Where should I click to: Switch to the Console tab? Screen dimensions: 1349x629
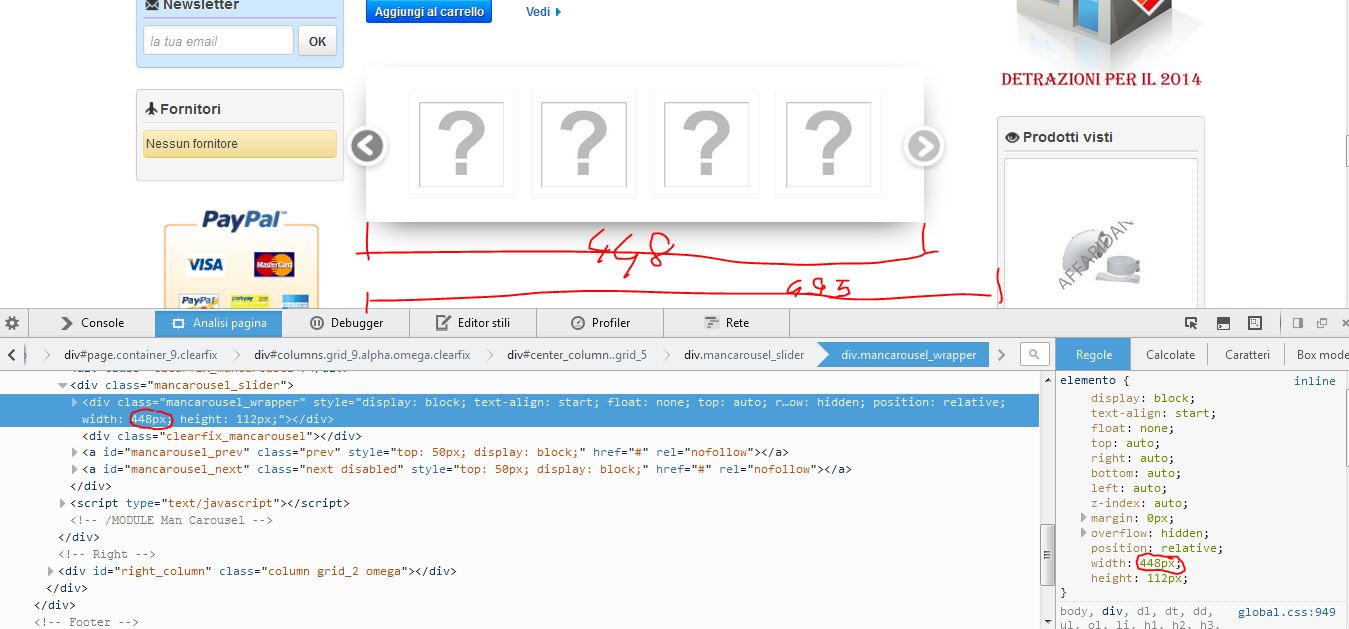coord(92,323)
